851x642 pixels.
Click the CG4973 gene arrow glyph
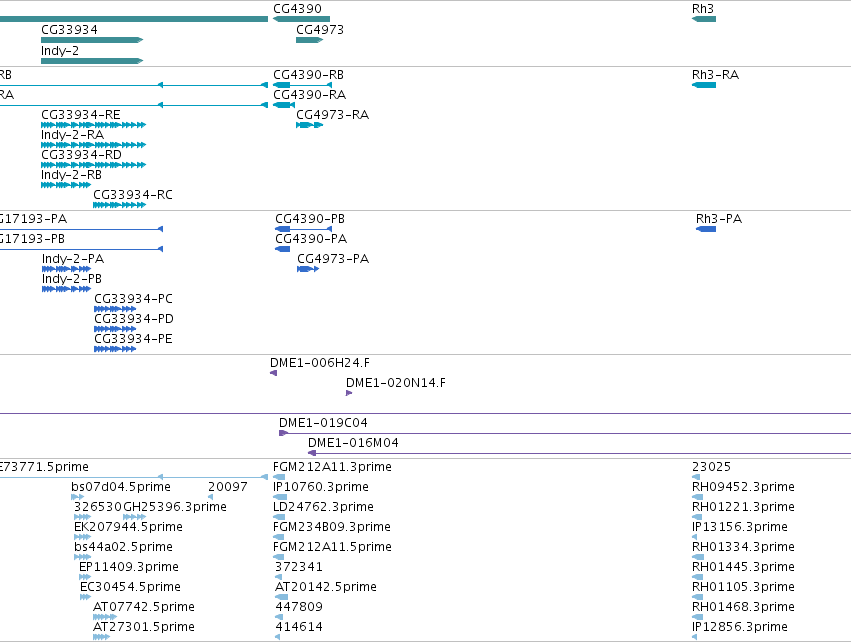click(309, 40)
